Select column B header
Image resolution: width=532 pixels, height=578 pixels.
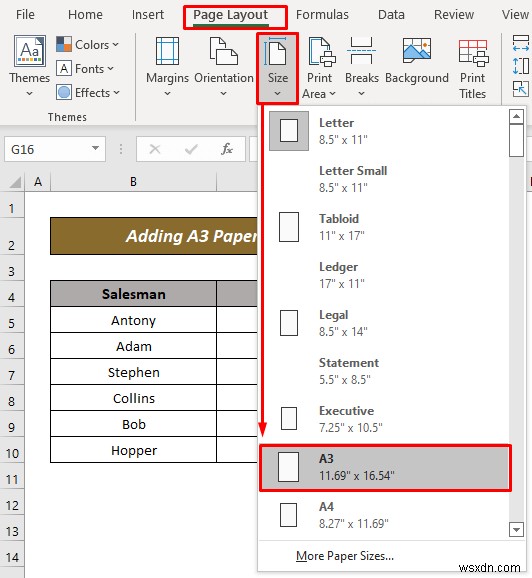click(133, 182)
